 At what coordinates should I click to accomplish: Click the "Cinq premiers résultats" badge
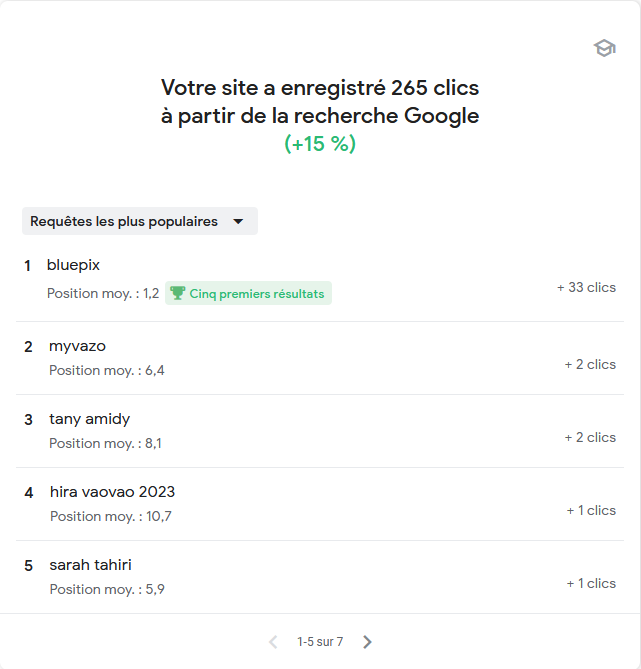[256, 293]
